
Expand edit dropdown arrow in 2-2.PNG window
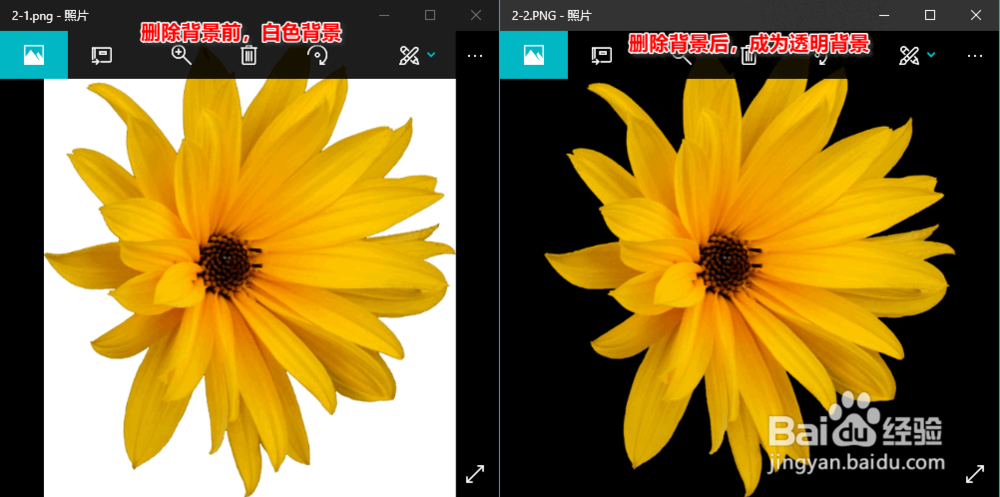(931, 55)
